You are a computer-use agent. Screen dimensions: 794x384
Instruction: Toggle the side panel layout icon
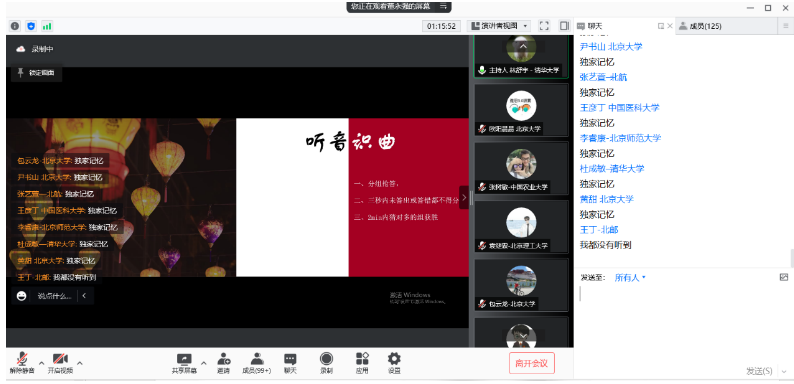click(564, 26)
